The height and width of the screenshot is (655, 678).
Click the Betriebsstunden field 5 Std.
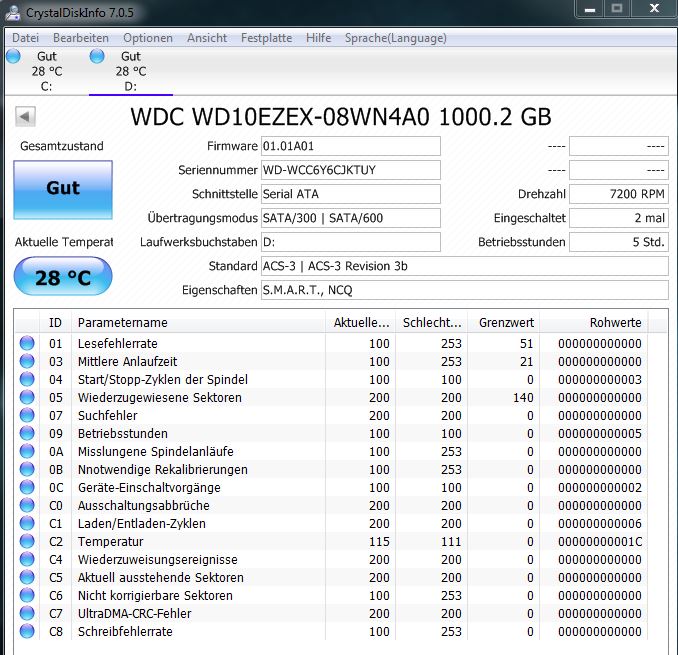[x=619, y=242]
